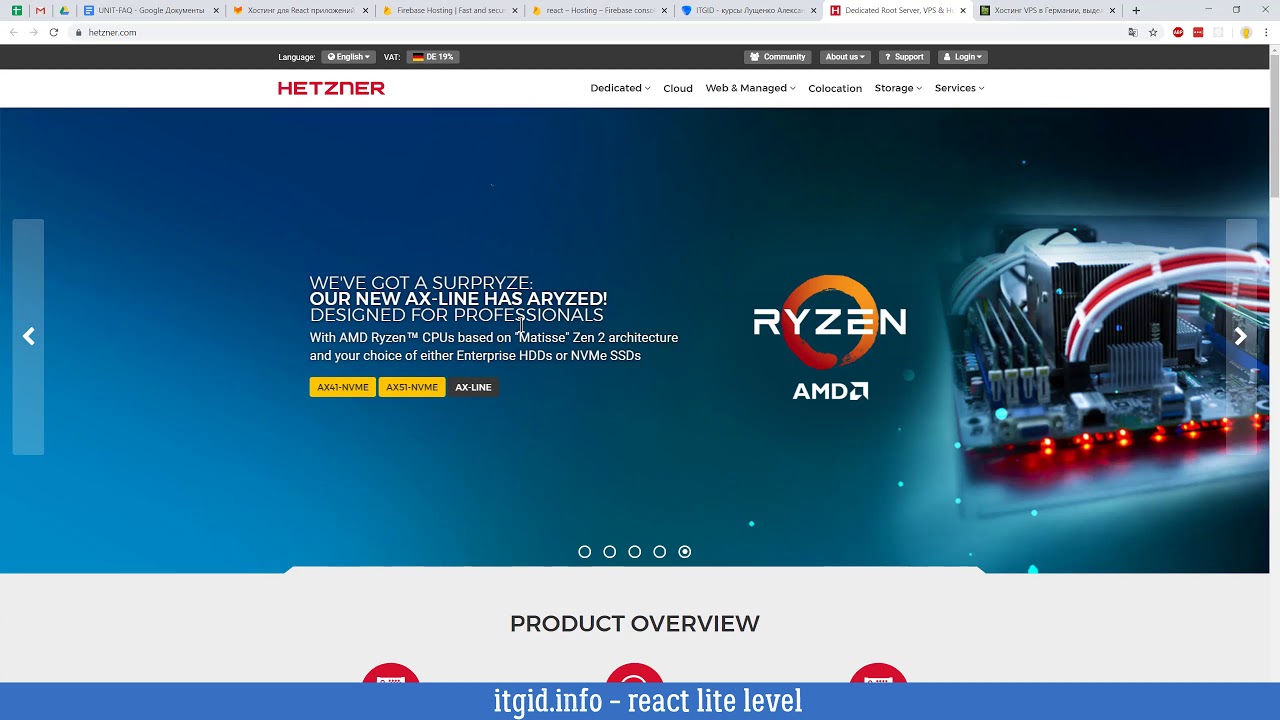The image size is (1280, 720).
Task: Click the Community button
Action: click(x=778, y=57)
